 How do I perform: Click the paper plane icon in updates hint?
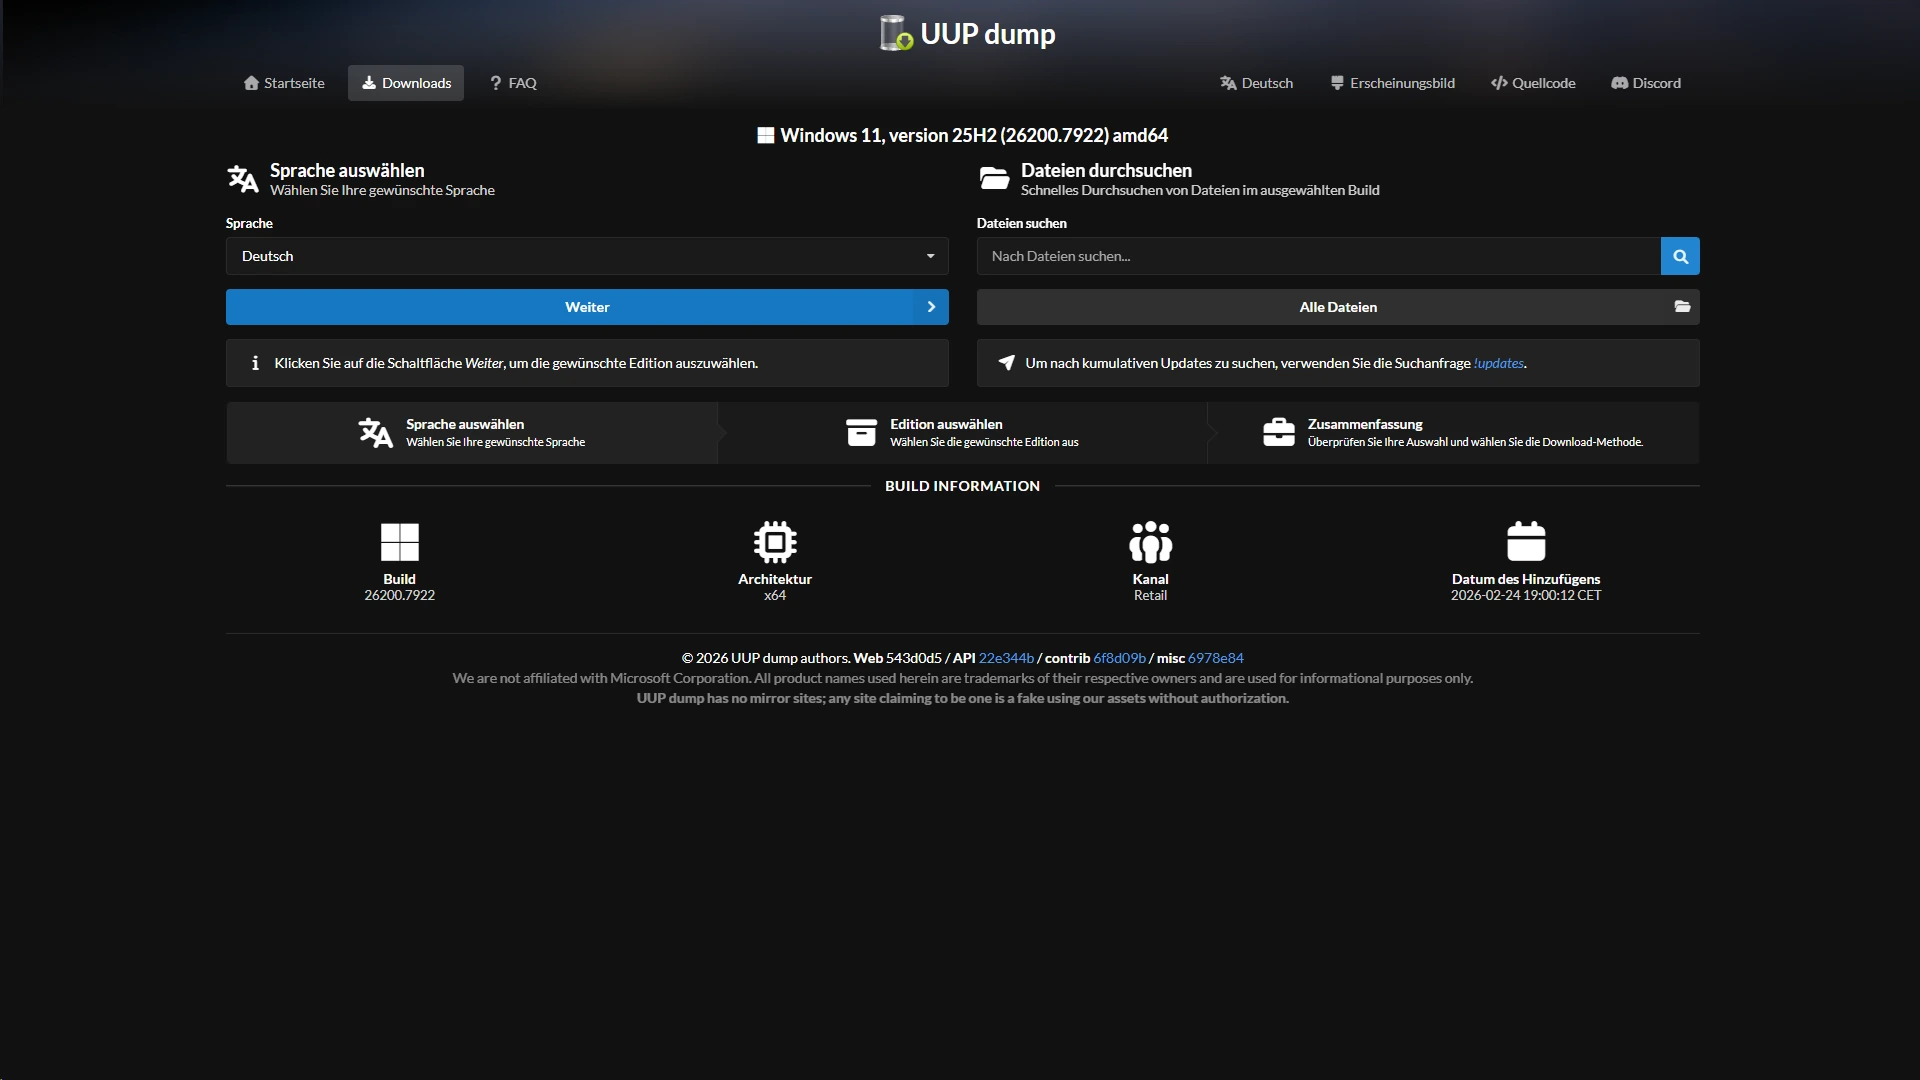click(x=1006, y=362)
